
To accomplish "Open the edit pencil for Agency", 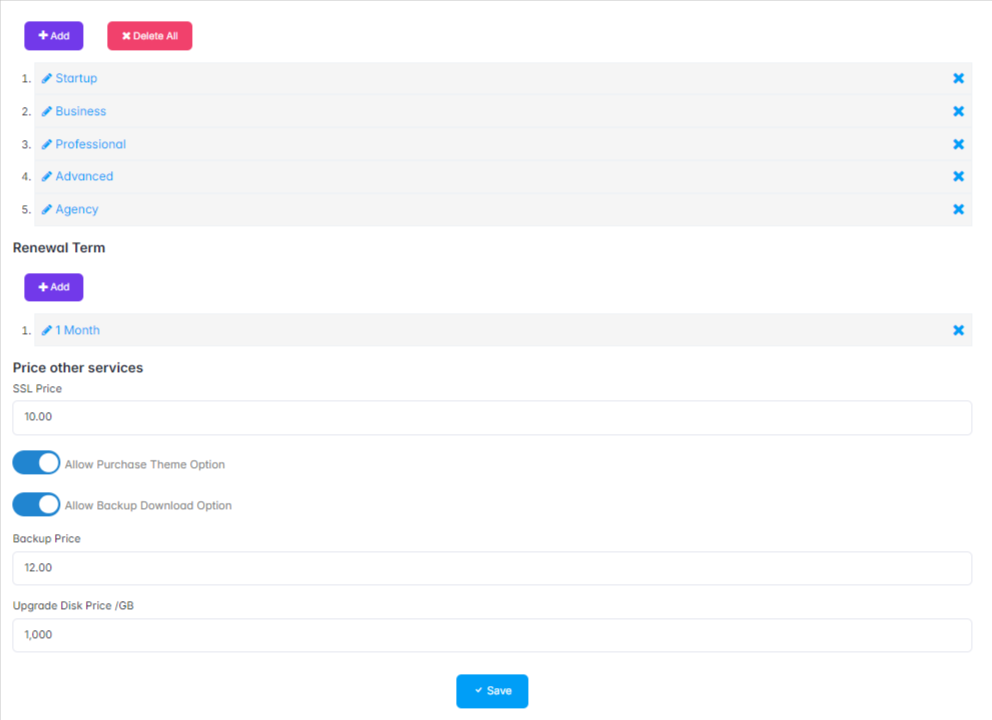I will coord(46,209).
